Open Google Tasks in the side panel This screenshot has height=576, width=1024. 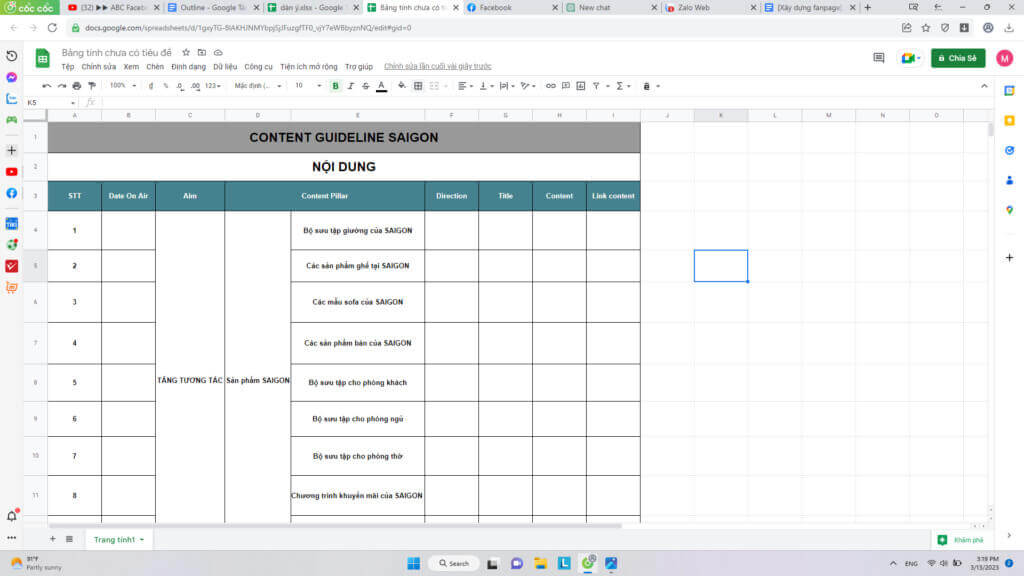click(x=1010, y=151)
